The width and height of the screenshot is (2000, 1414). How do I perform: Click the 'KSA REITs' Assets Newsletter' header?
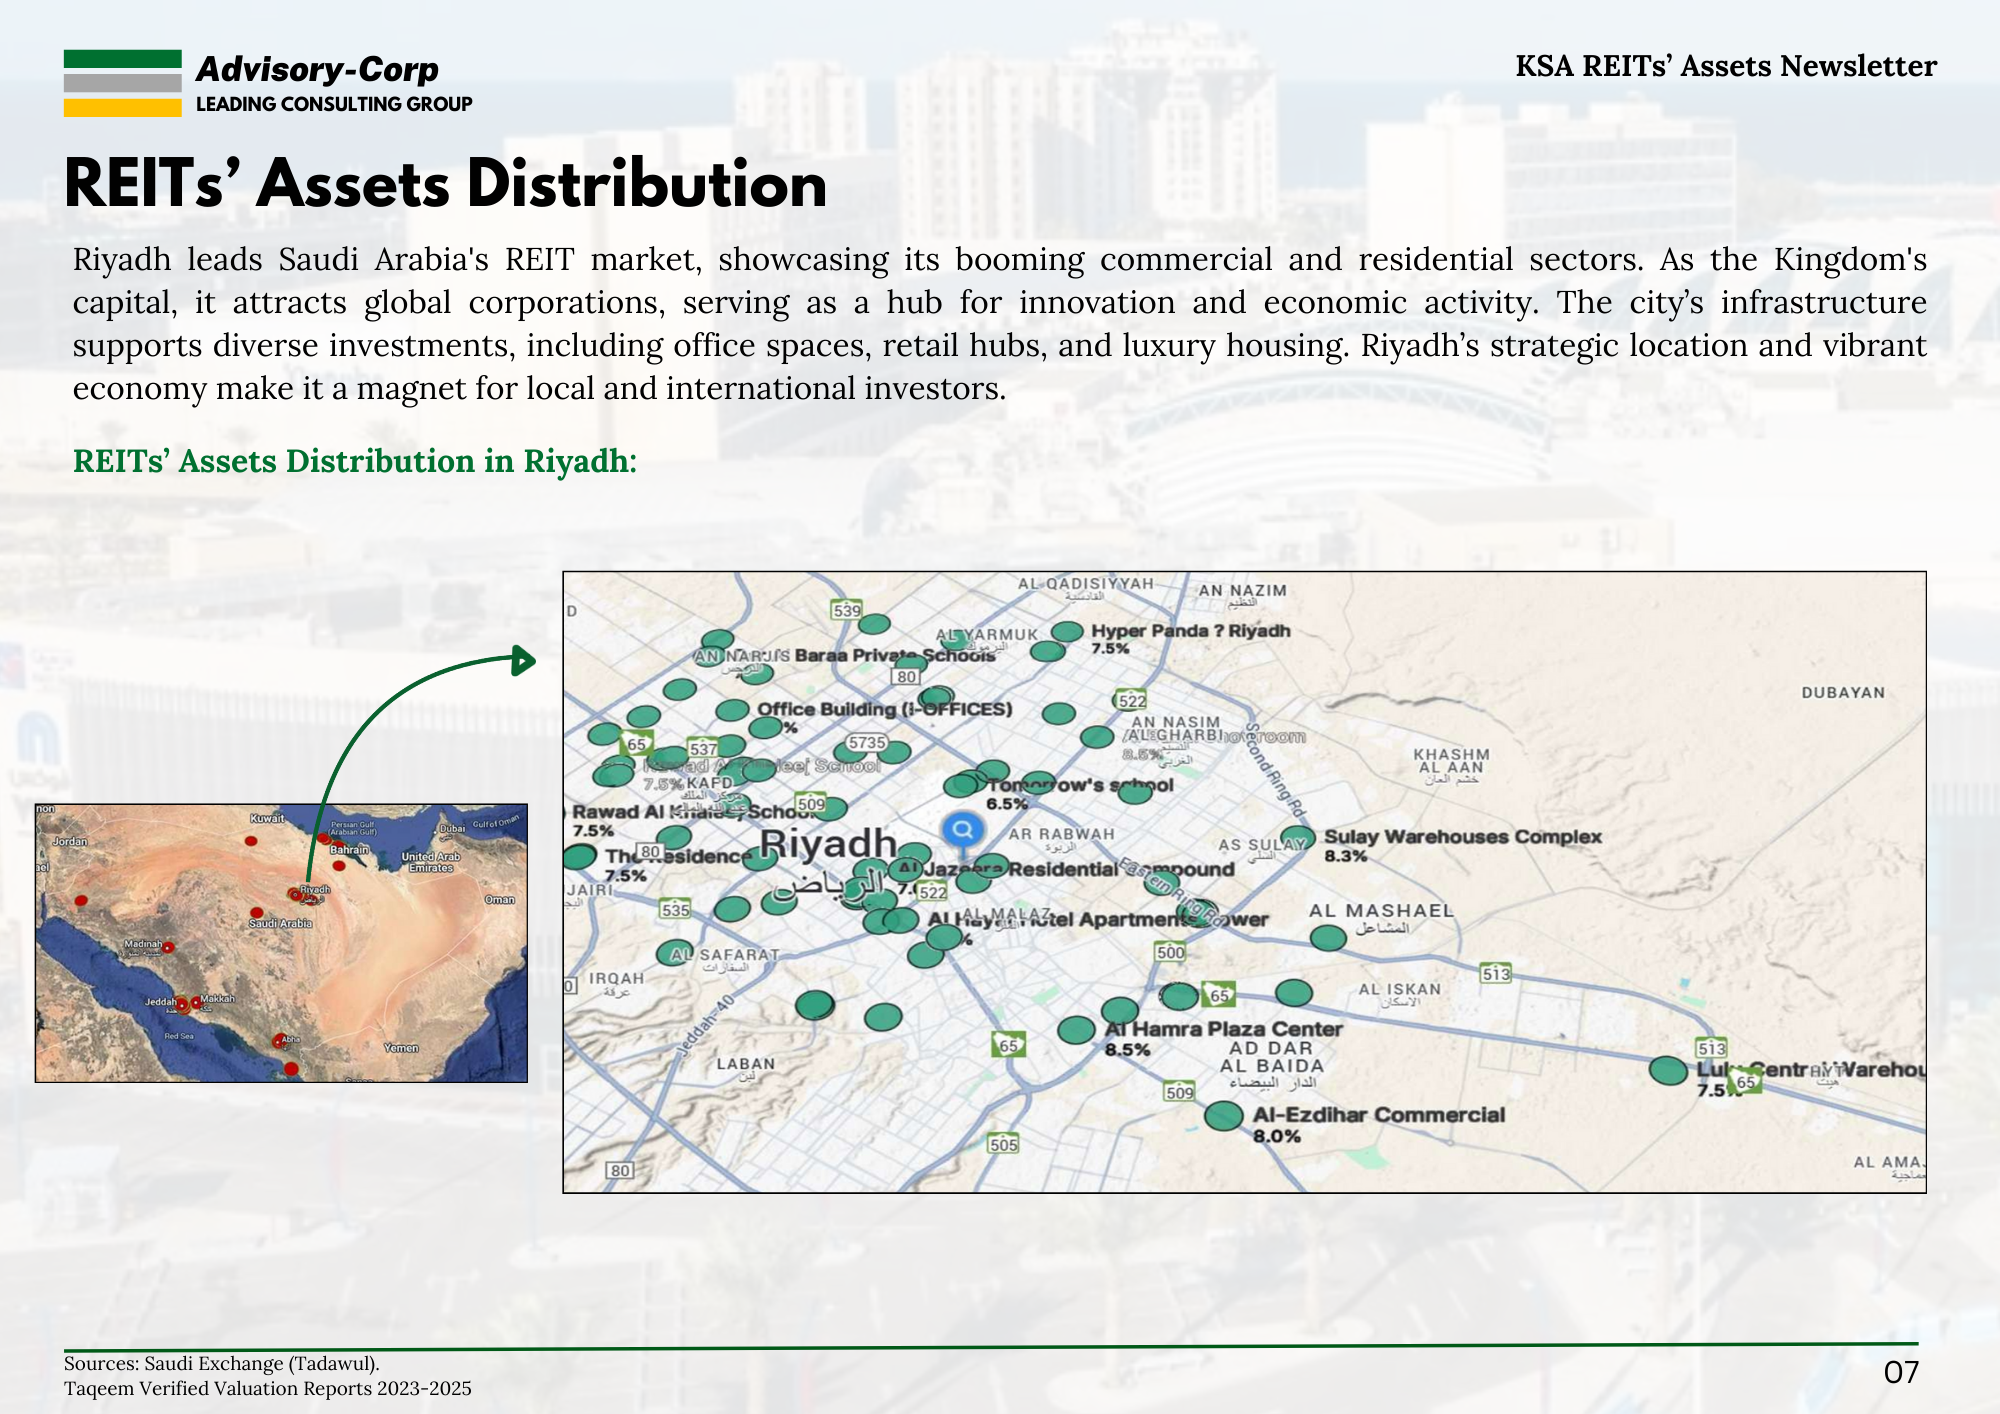1725,66
